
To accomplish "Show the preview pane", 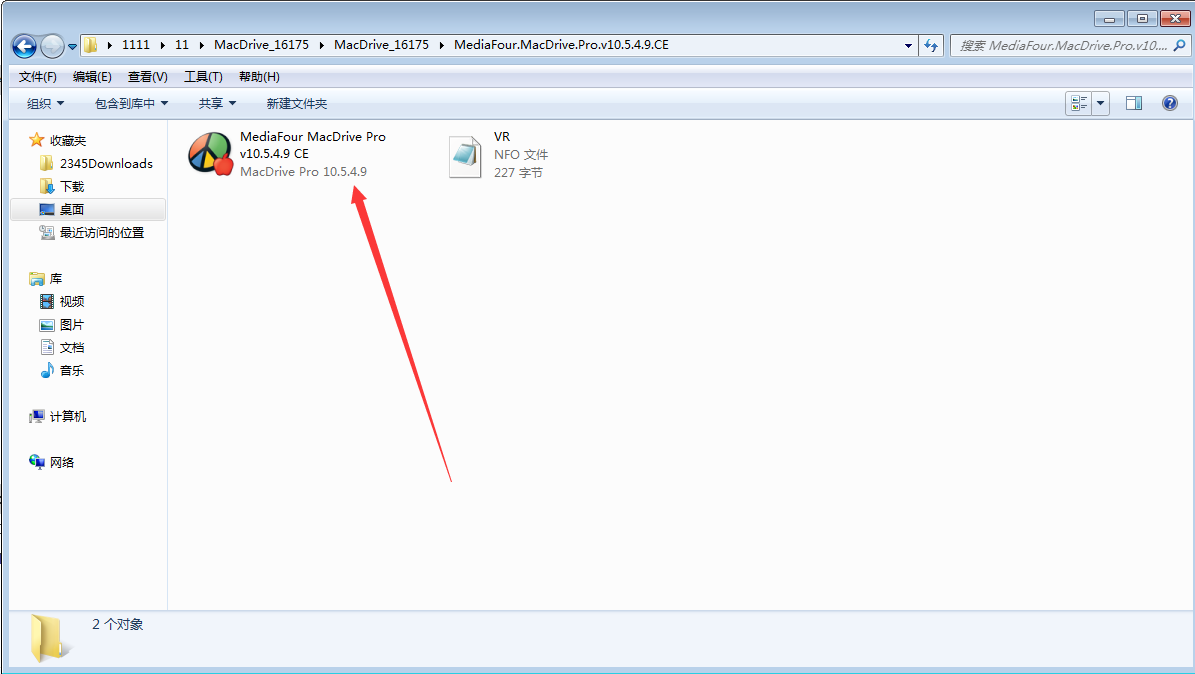I will click(1134, 104).
